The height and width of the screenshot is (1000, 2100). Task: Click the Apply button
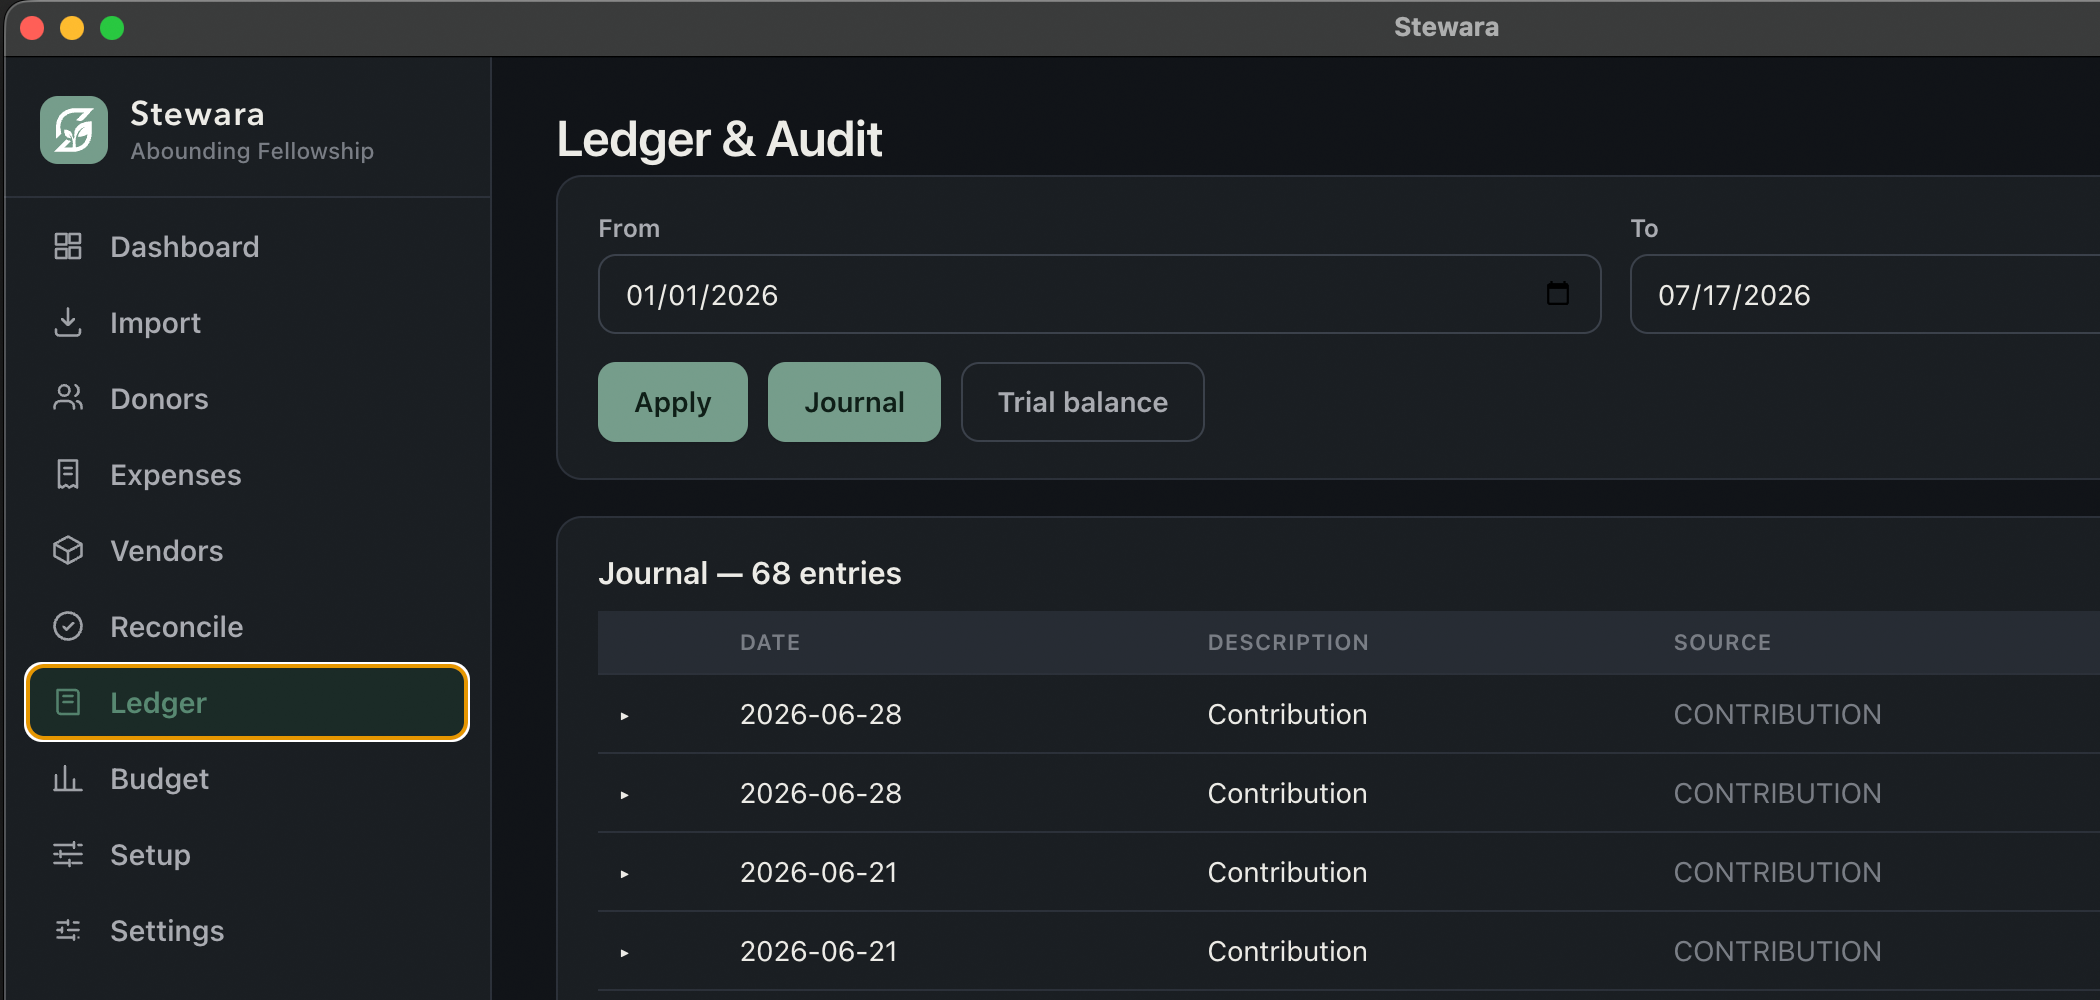click(673, 402)
